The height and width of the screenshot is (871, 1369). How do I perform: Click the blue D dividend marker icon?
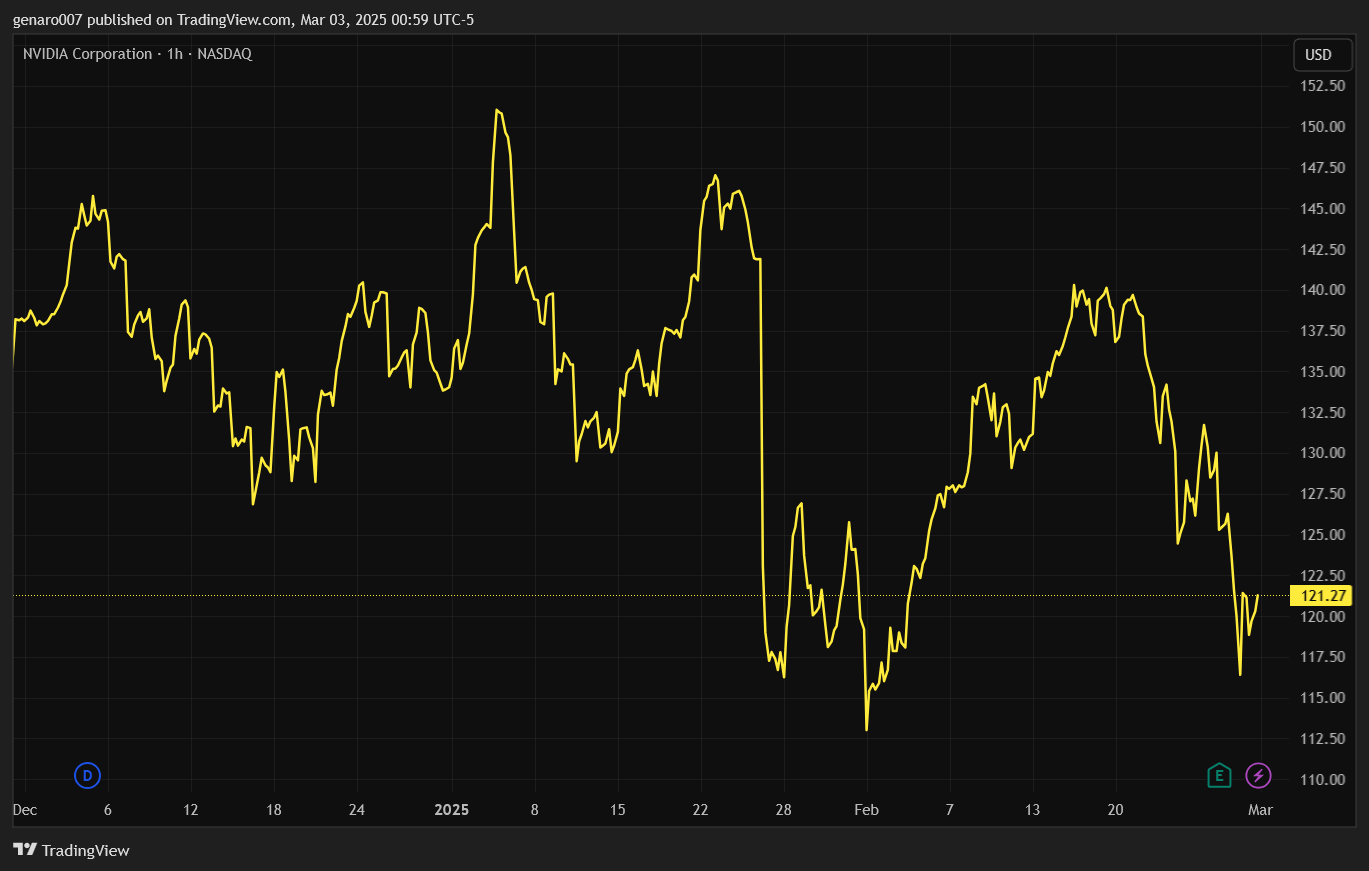click(x=88, y=775)
